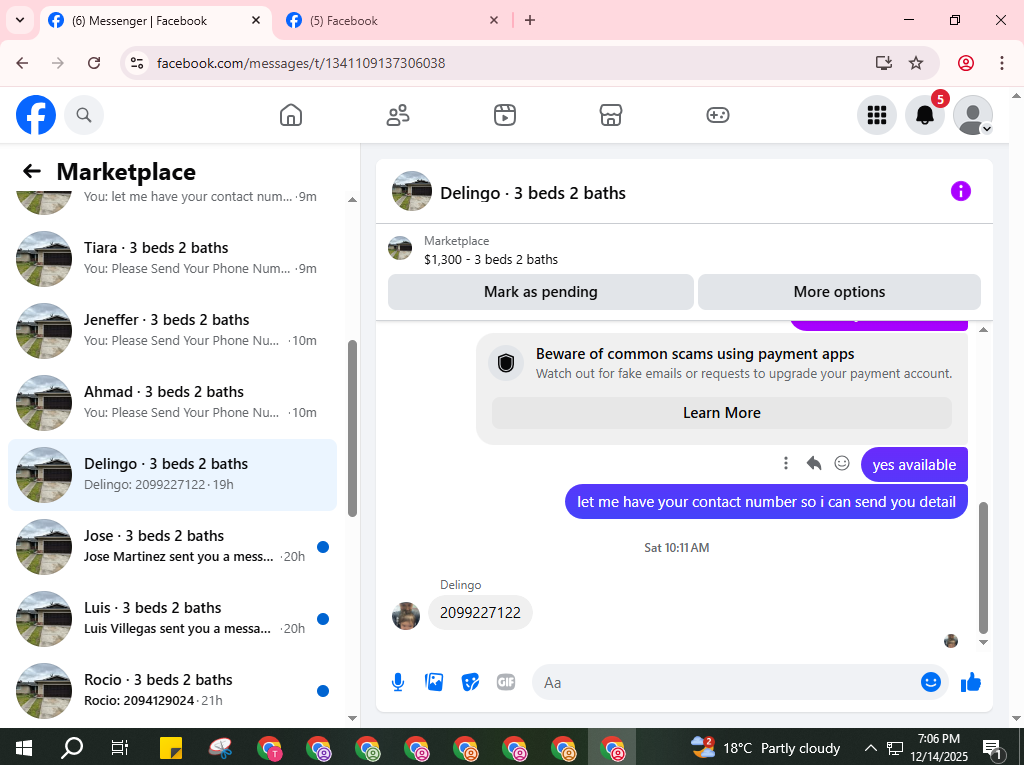Show hidden system tray icons
1024x765 pixels.
pos(871,747)
